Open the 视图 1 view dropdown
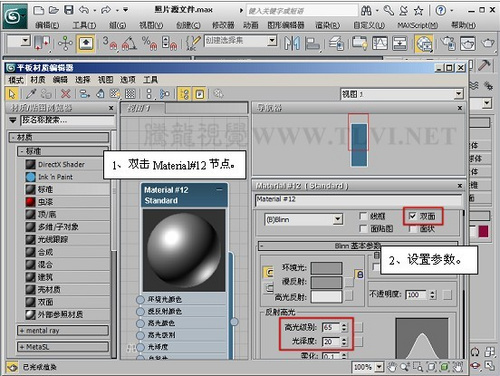 [x=459, y=94]
